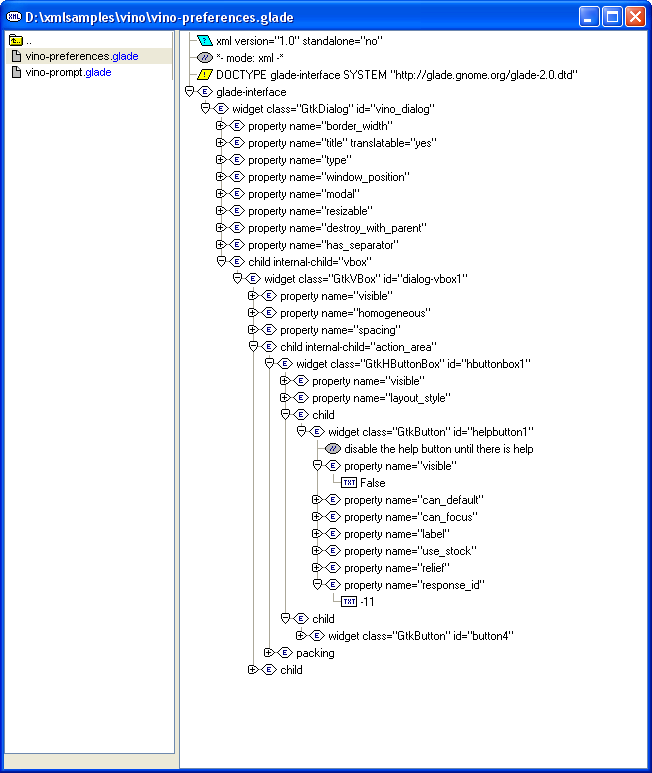The width and height of the screenshot is (652, 773).
Task: Click the glade-interface element icon
Action: [205, 92]
